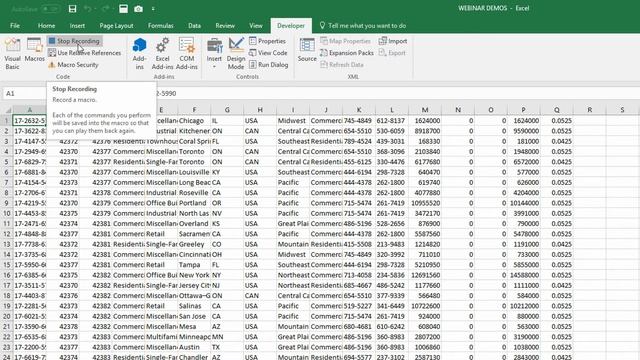640x360 pixels.
Task: Expand the Insert controls dropdown
Action: click(x=214, y=54)
